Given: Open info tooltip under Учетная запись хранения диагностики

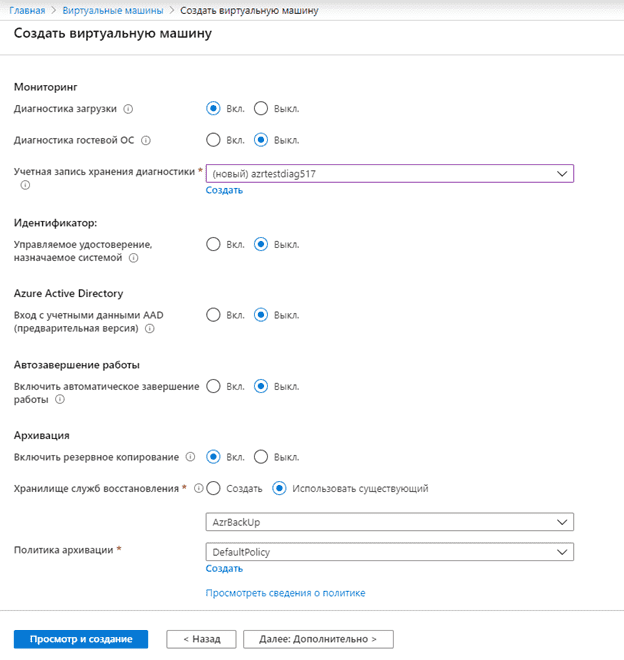Looking at the screenshot, I should pyautogui.click(x=25, y=185).
